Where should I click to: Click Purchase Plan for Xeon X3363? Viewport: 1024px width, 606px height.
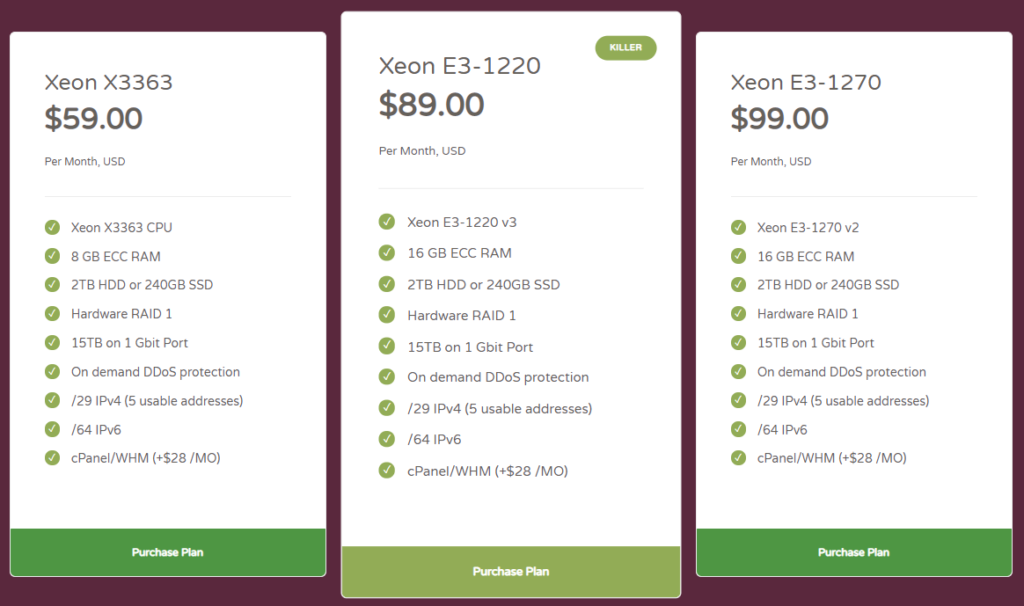point(167,552)
